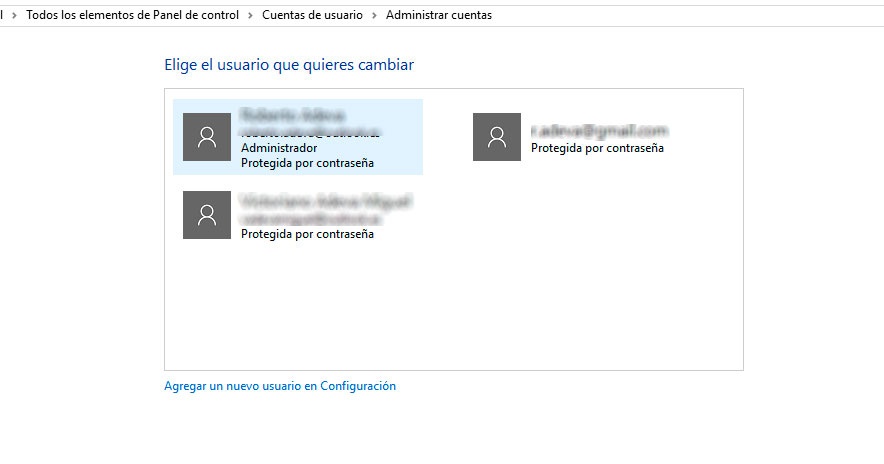
Task: Open 'Agregar un nuevo usuario en Configuración' link
Action: 280,386
